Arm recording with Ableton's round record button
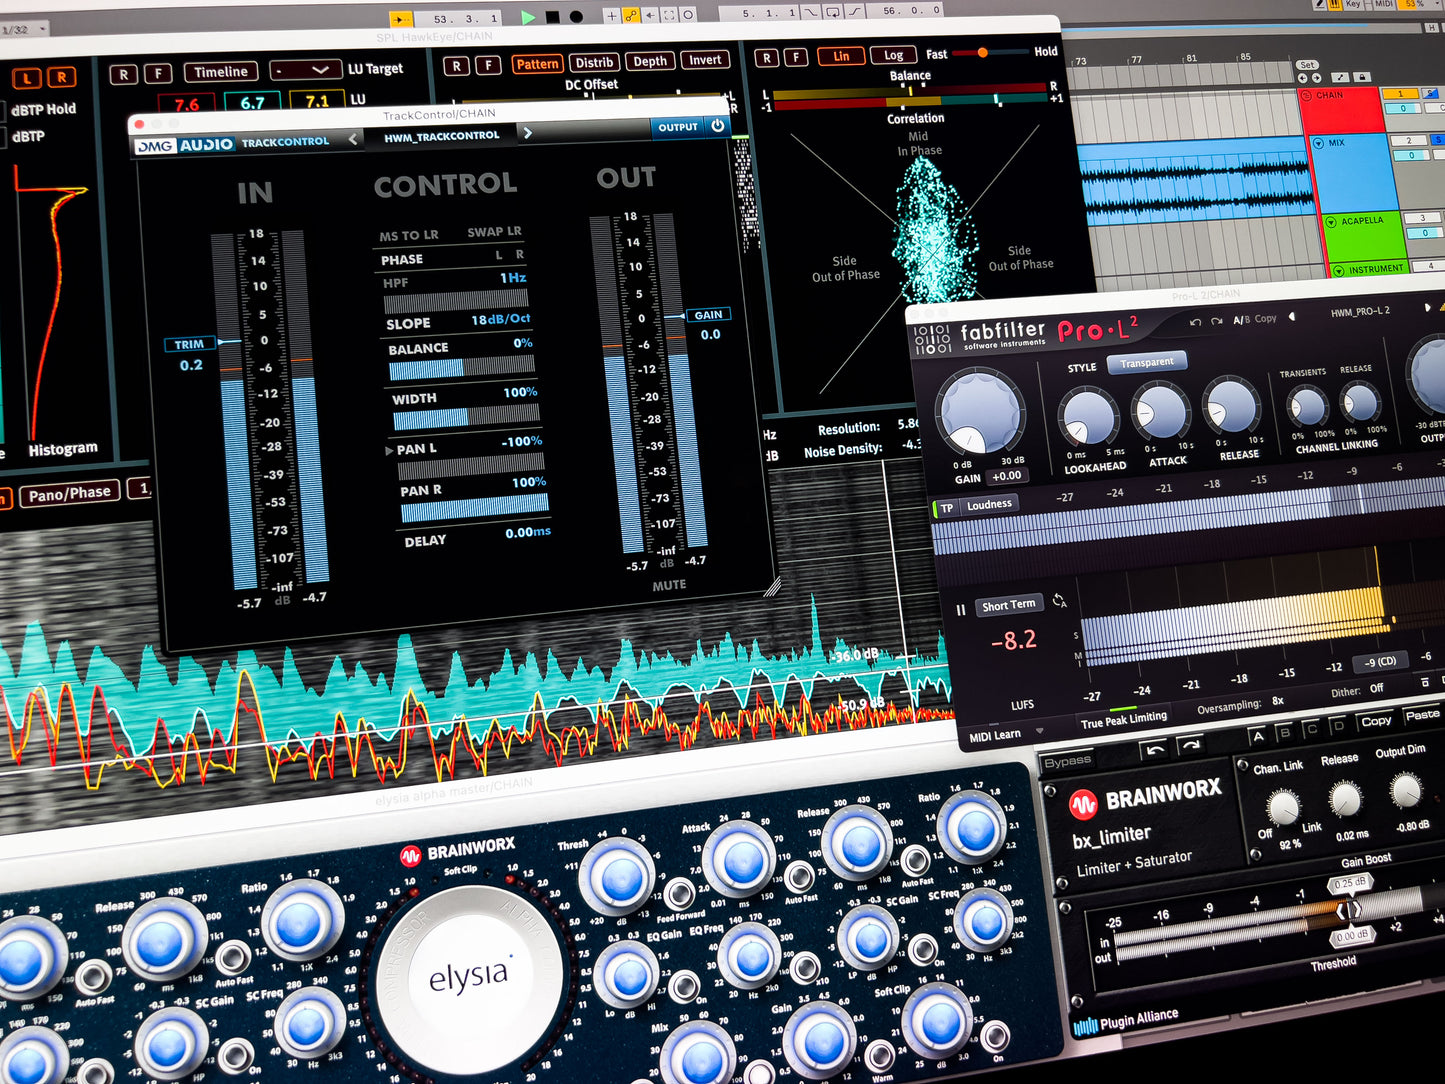1445x1084 pixels. tap(576, 17)
